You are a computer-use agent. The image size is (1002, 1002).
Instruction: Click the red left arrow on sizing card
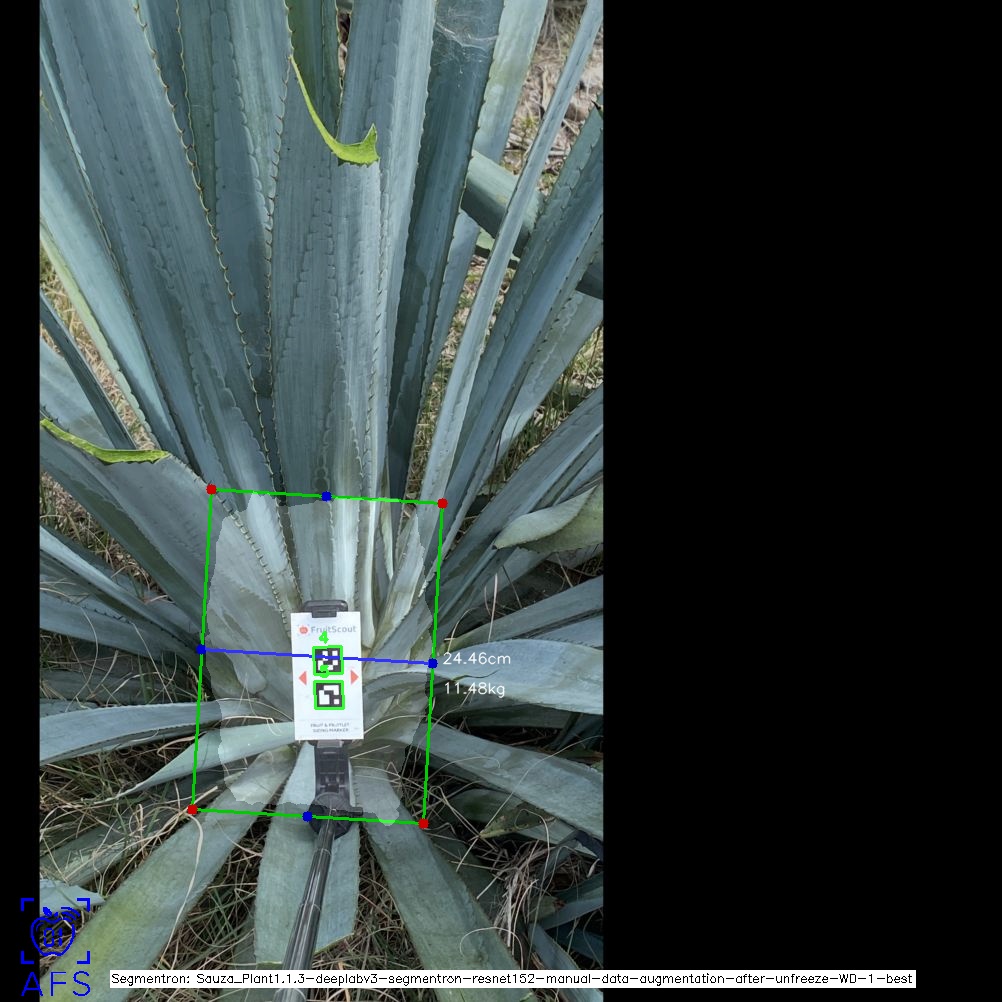(x=303, y=677)
